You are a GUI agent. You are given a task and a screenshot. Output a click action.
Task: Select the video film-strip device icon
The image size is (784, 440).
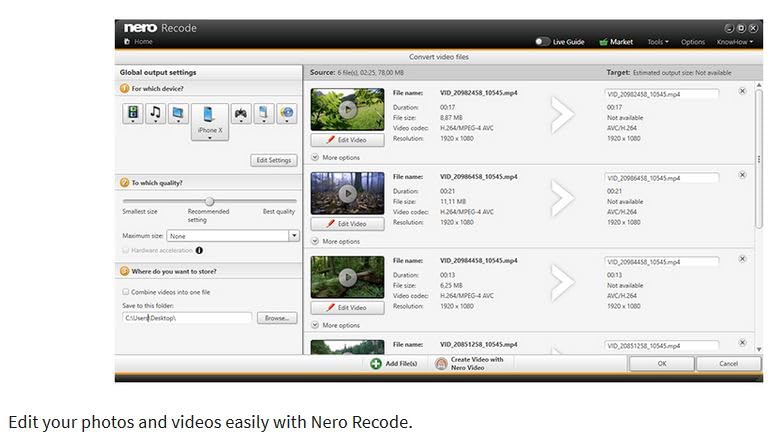pos(133,114)
